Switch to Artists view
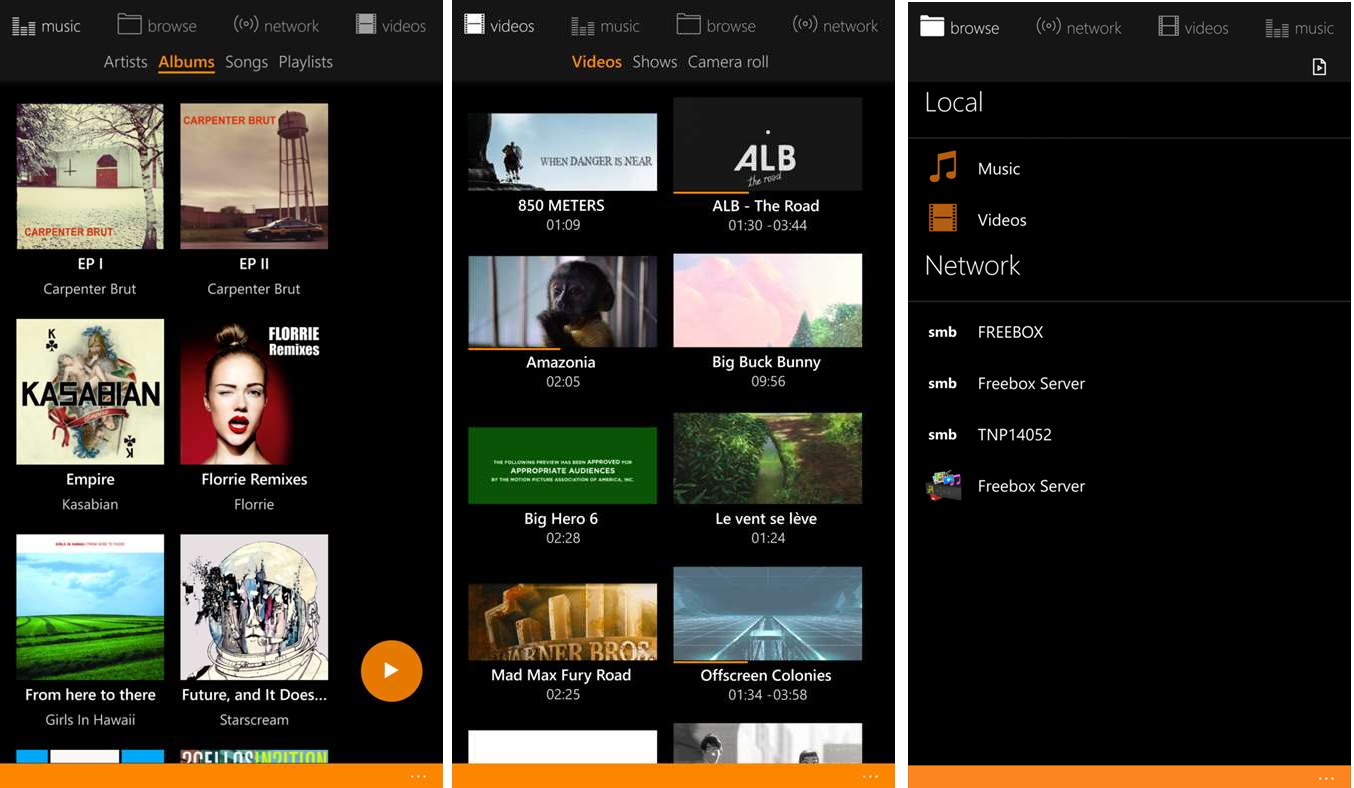The width and height of the screenshot is (1354, 788). (x=125, y=62)
